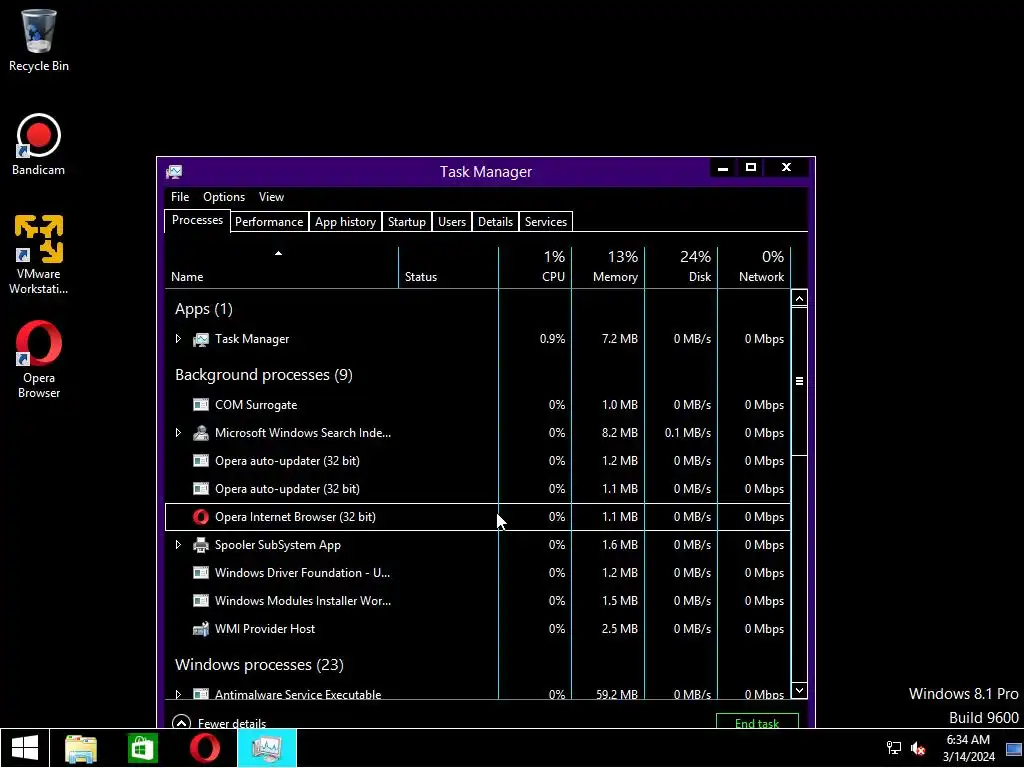Viewport: 1024px width, 768px height.
Task: Expand Antimalware Service Executable row
Action: pyautogui.click(x=178, y=694)
